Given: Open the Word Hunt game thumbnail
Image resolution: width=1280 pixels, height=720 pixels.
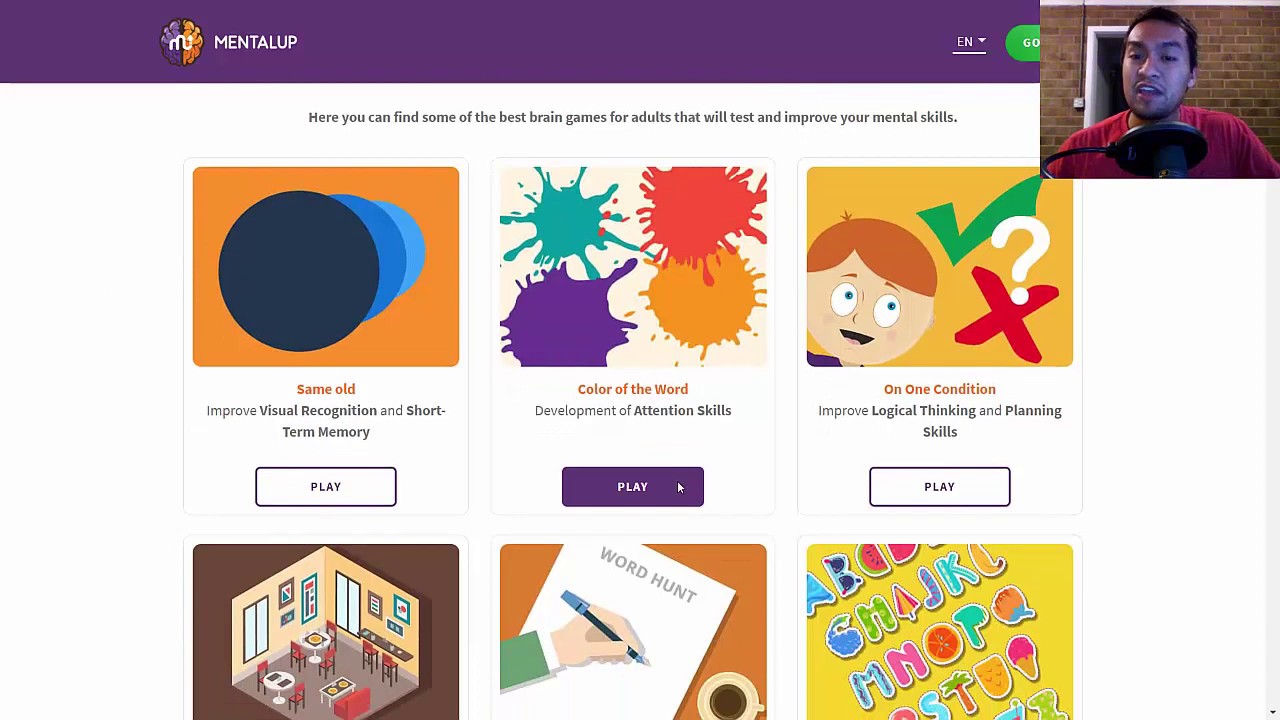Looking at the screenshot, I should click(x=633, y=632).
